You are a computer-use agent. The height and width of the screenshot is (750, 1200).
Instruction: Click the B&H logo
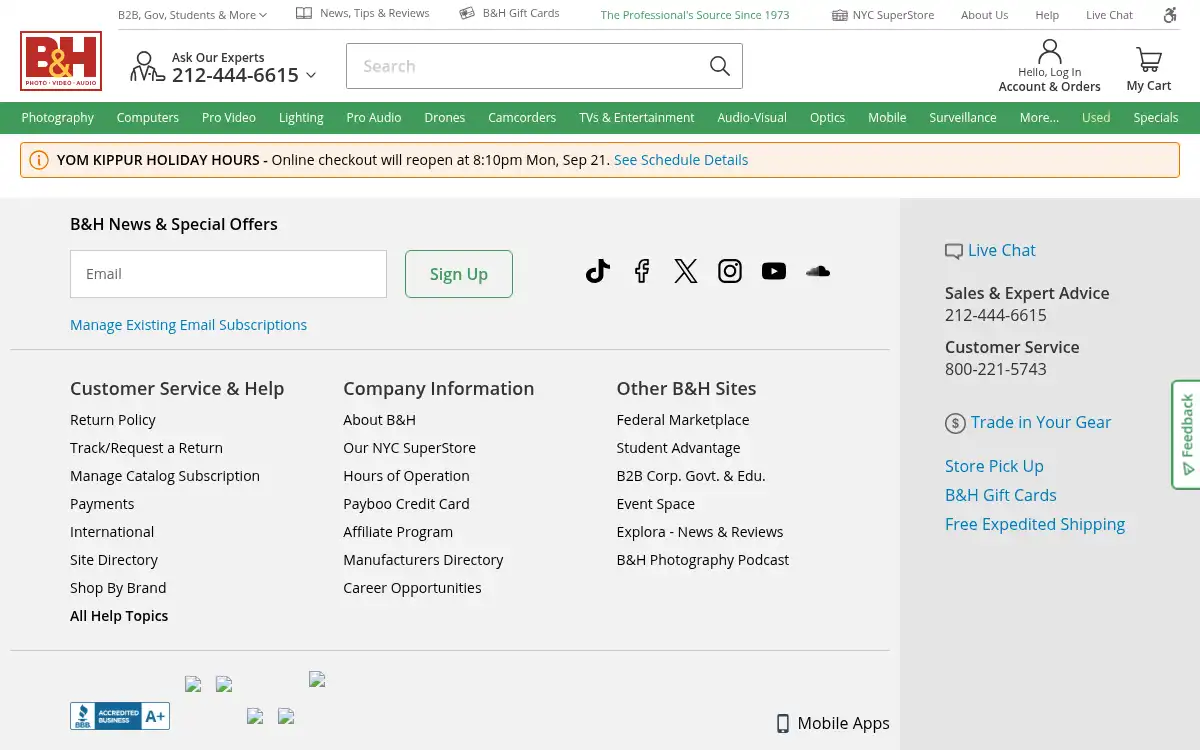(60, 61)
